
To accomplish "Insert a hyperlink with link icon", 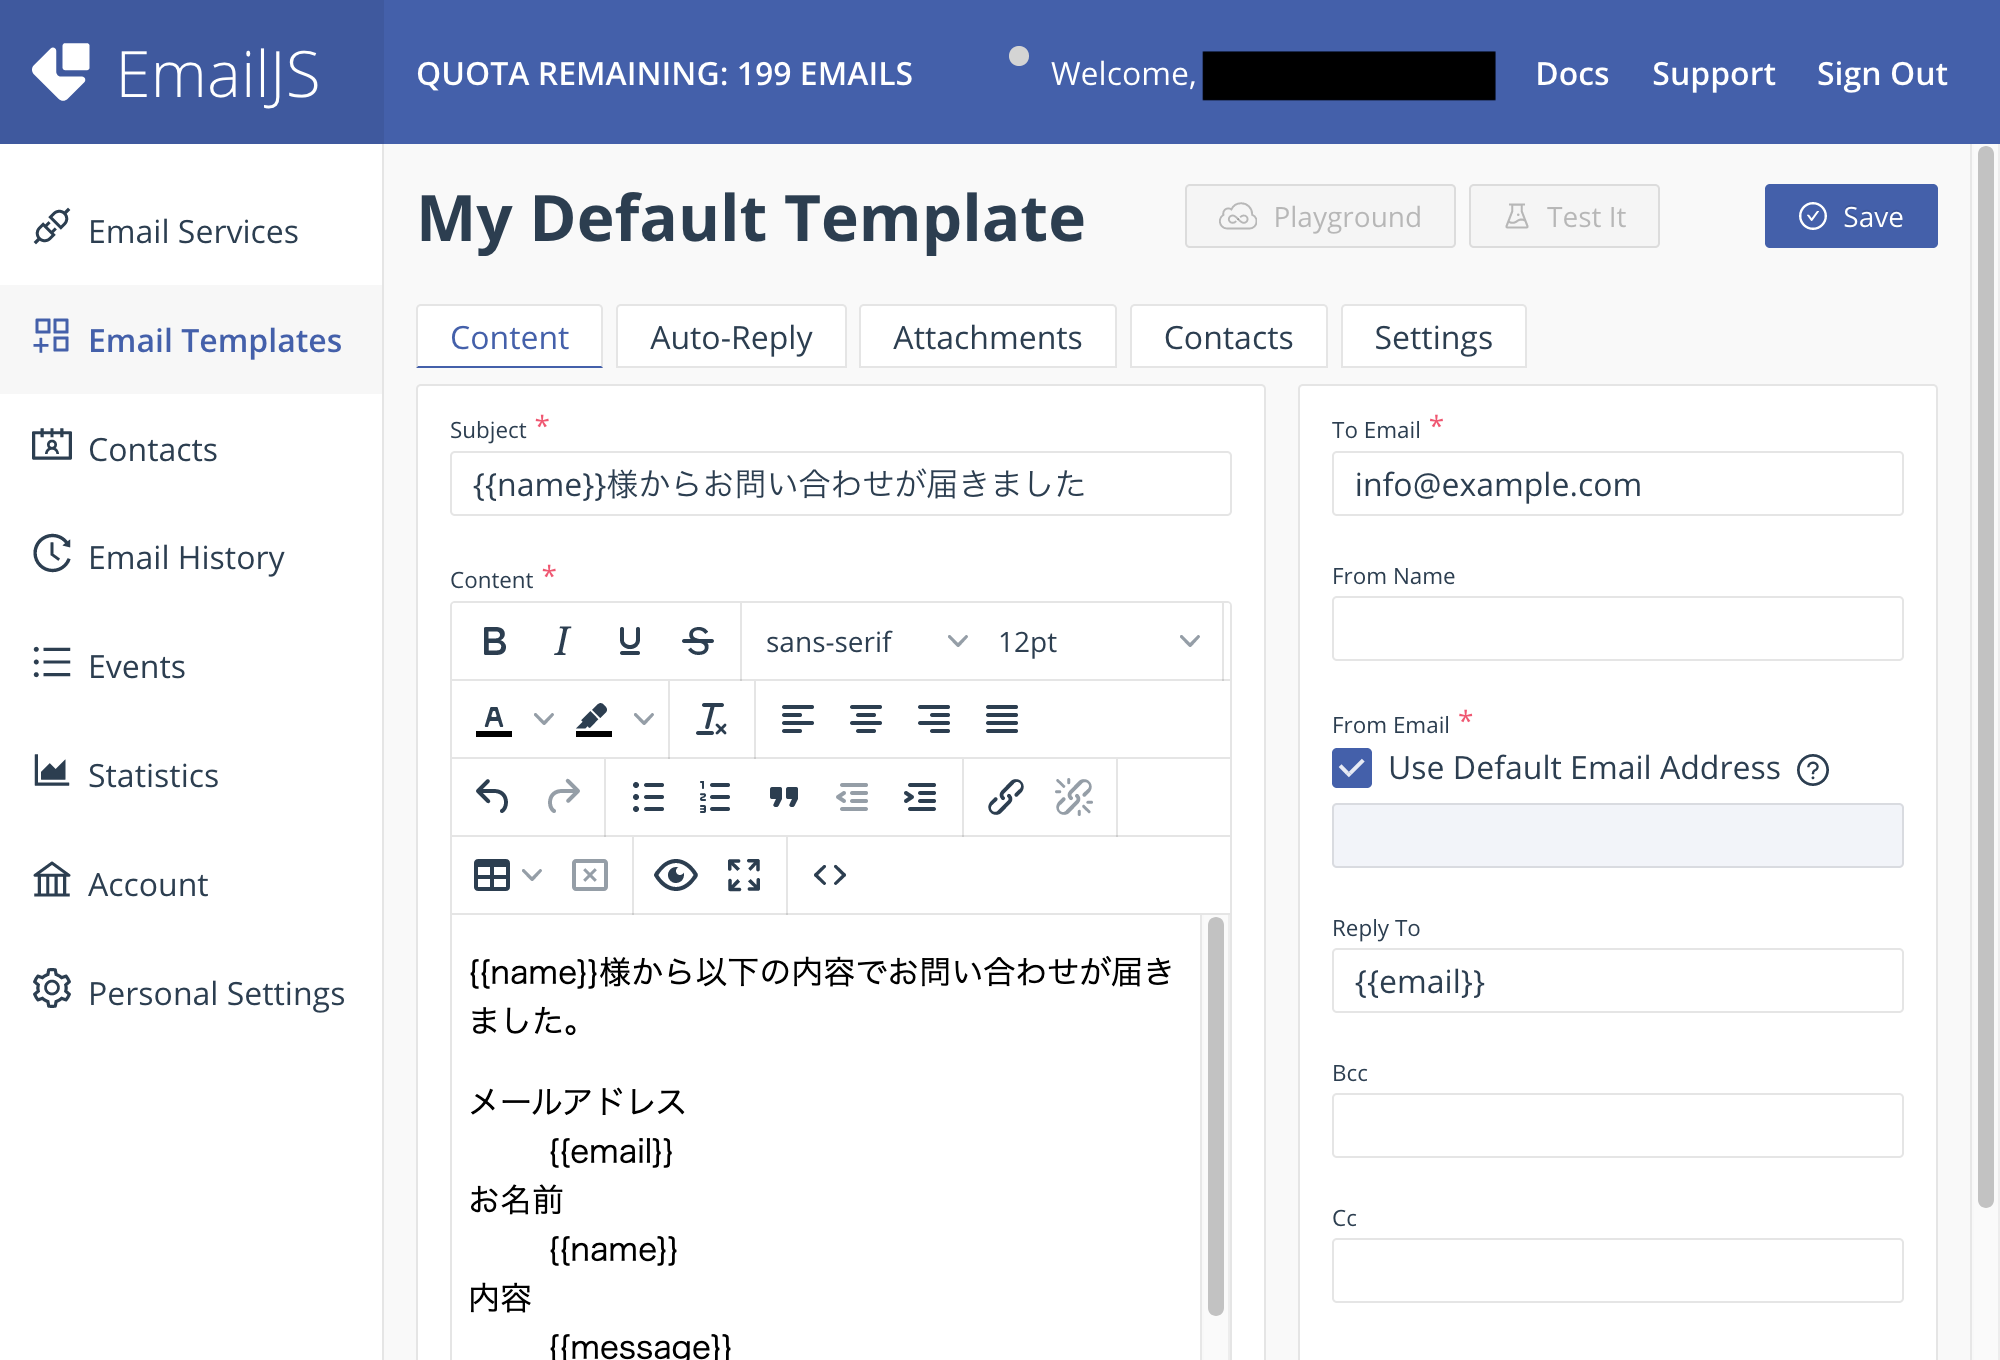I will (x=1005, y=797).
